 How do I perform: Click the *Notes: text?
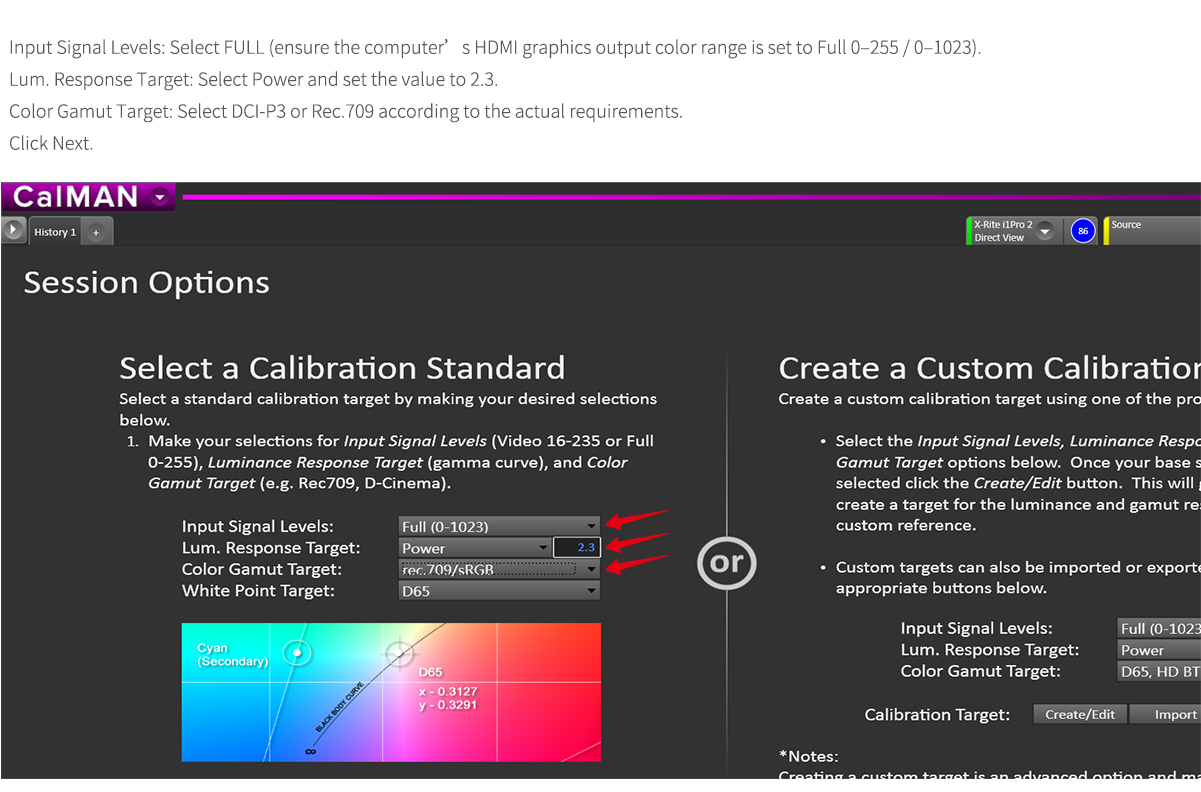808,756
